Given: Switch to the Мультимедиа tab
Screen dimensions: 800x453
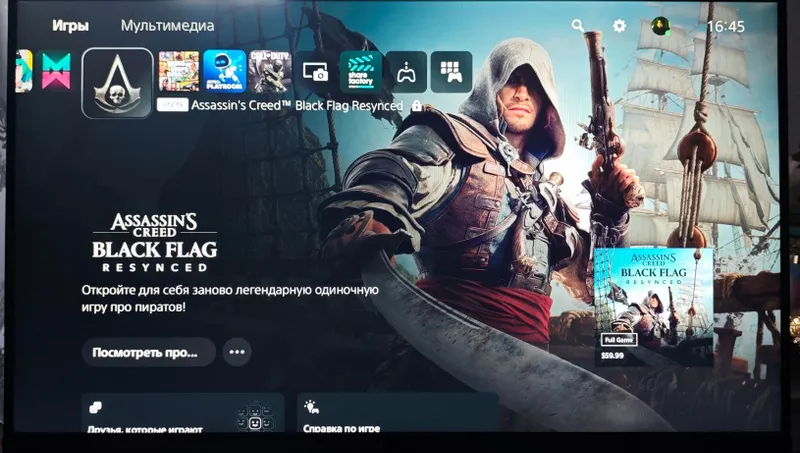Looking at the screenshot, I should (x=167, y=26).
